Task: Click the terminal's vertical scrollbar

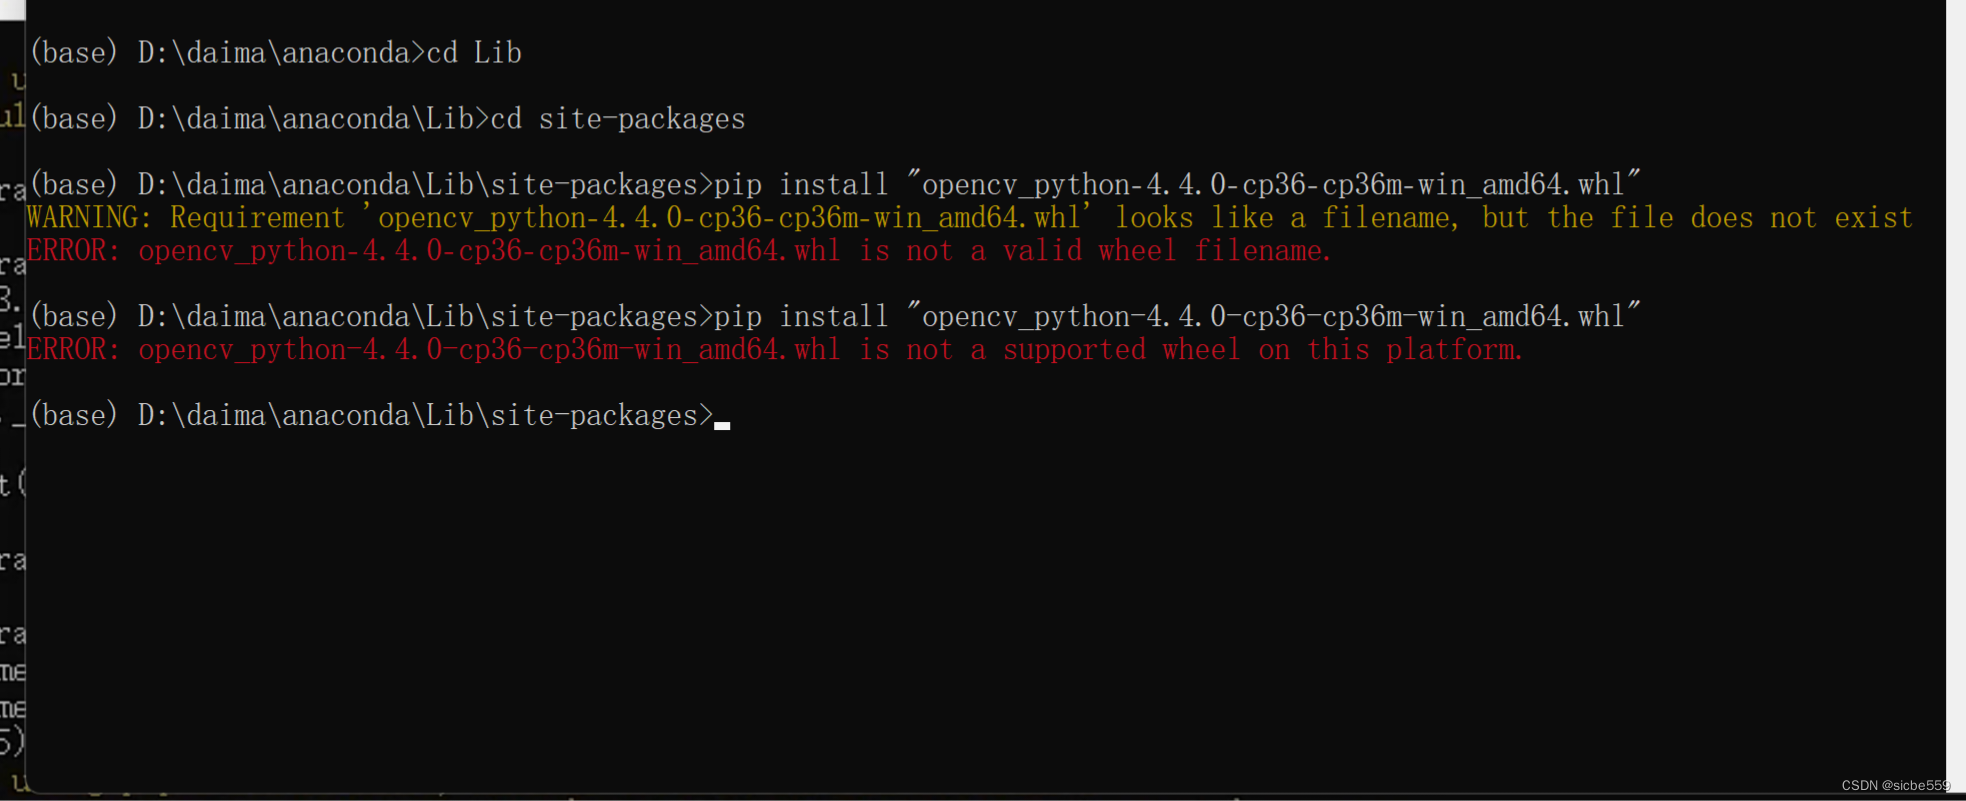Action: click(1956, 395)
